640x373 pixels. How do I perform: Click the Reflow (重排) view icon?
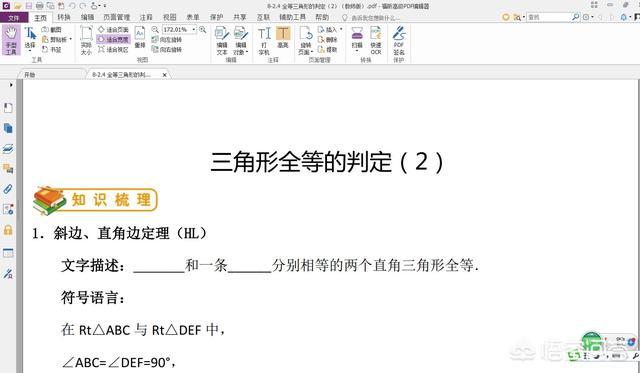[x=140, y=37]
